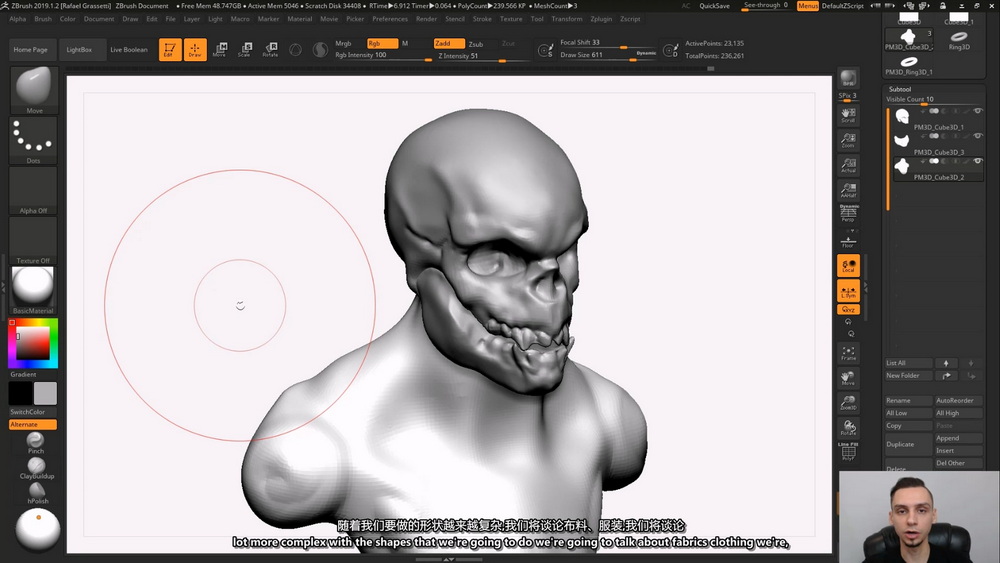Click the Scroll canvas icon
This screenshot has height=563, width=1000.
coord(848,115)
